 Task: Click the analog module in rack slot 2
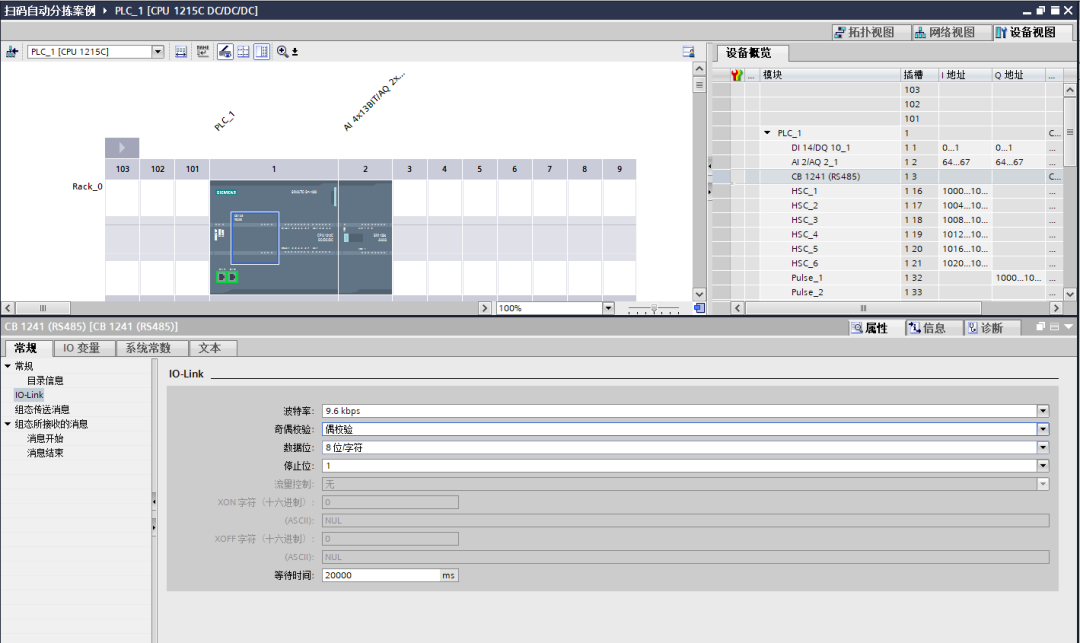pyautogui.click(x=365, y=238)
